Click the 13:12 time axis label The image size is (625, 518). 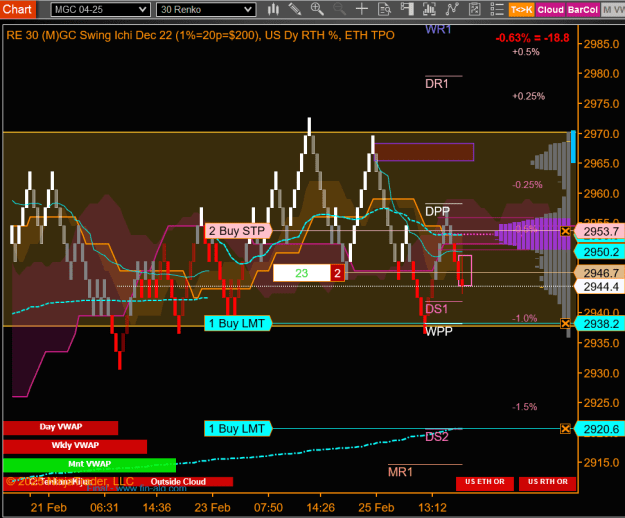click(432, 508)
